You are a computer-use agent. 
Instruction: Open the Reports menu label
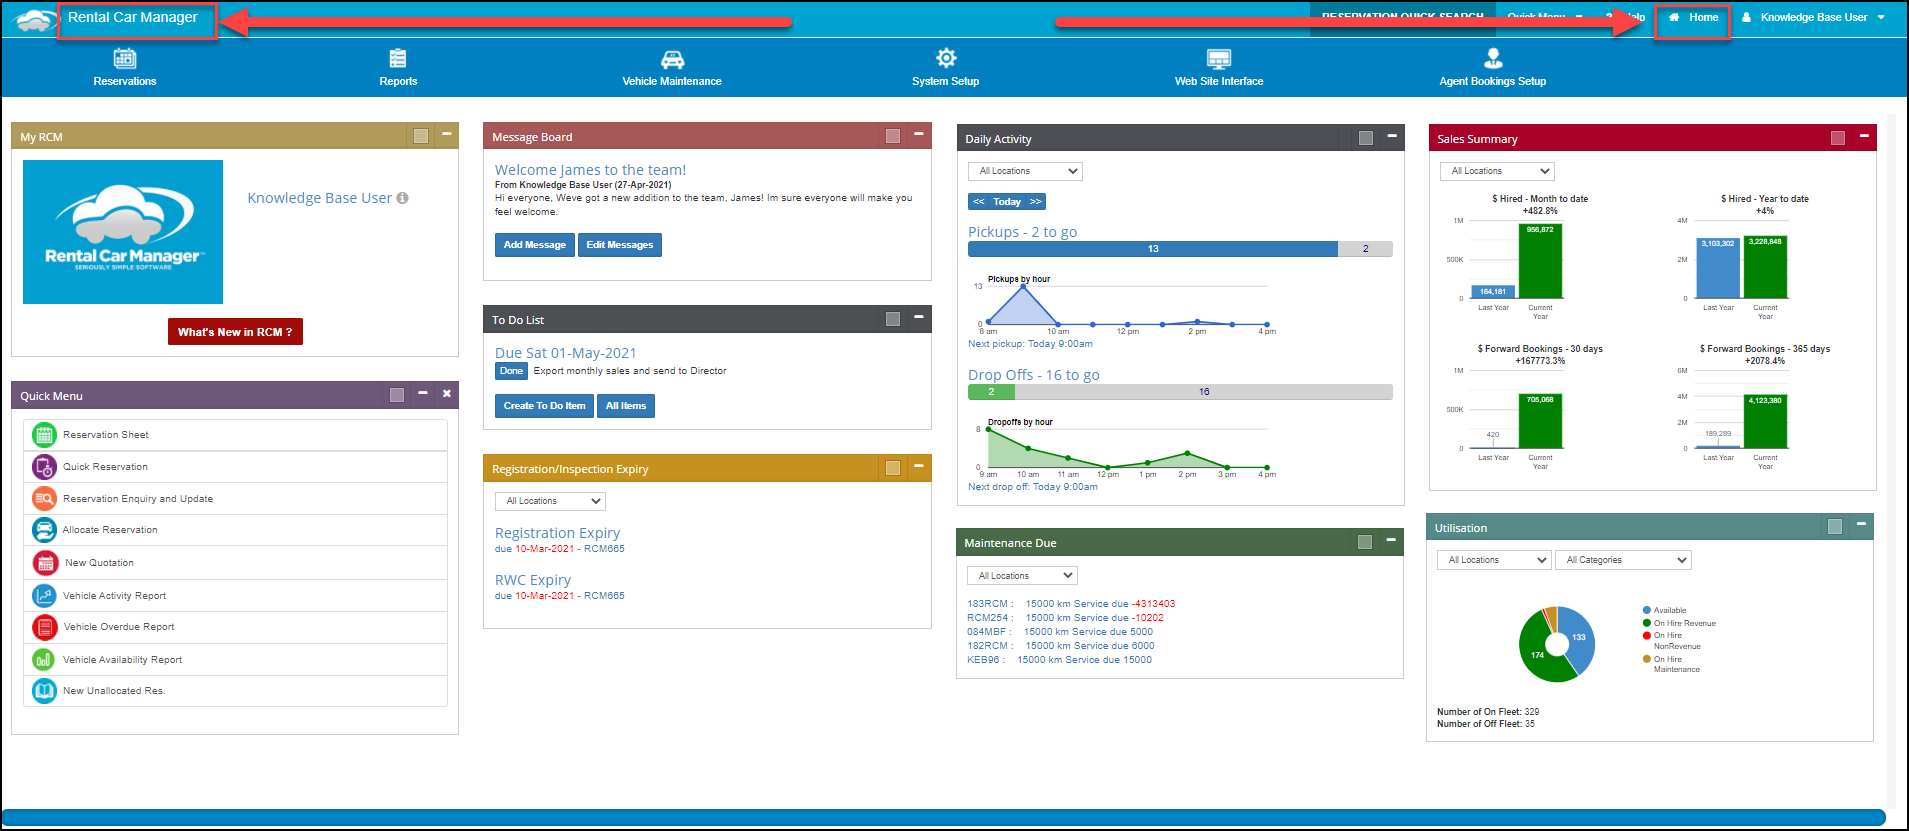click(398, 81)
